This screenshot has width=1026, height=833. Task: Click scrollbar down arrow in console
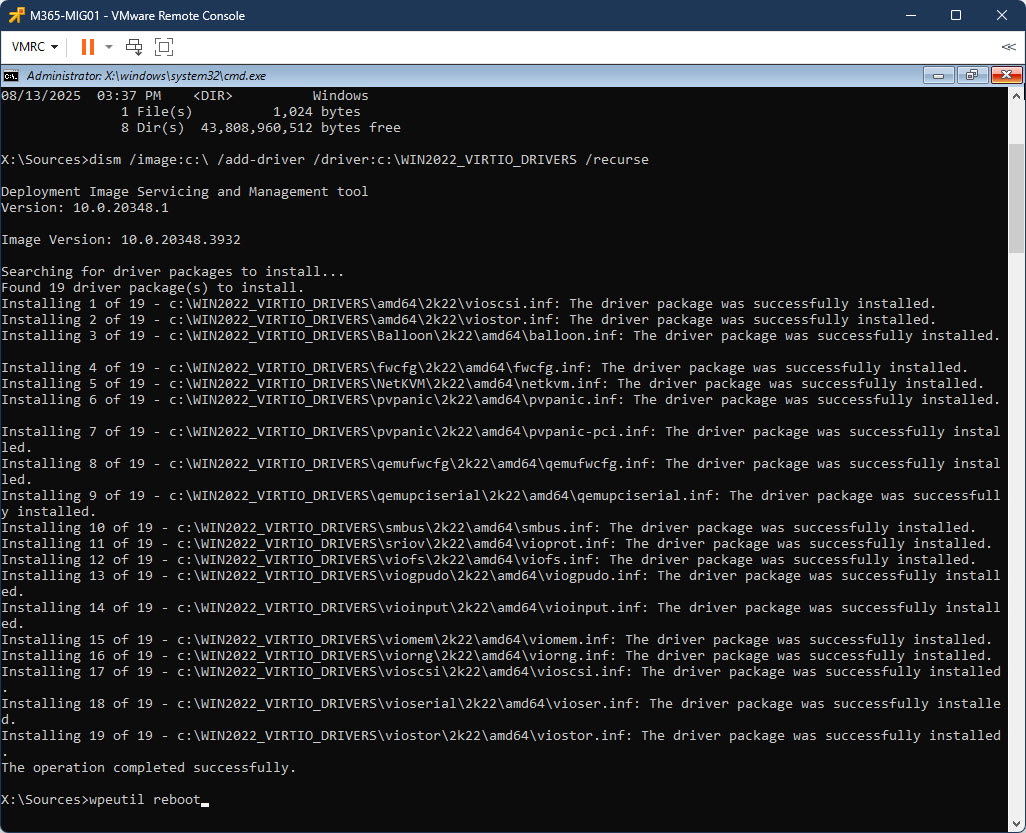pos(1016,824)
